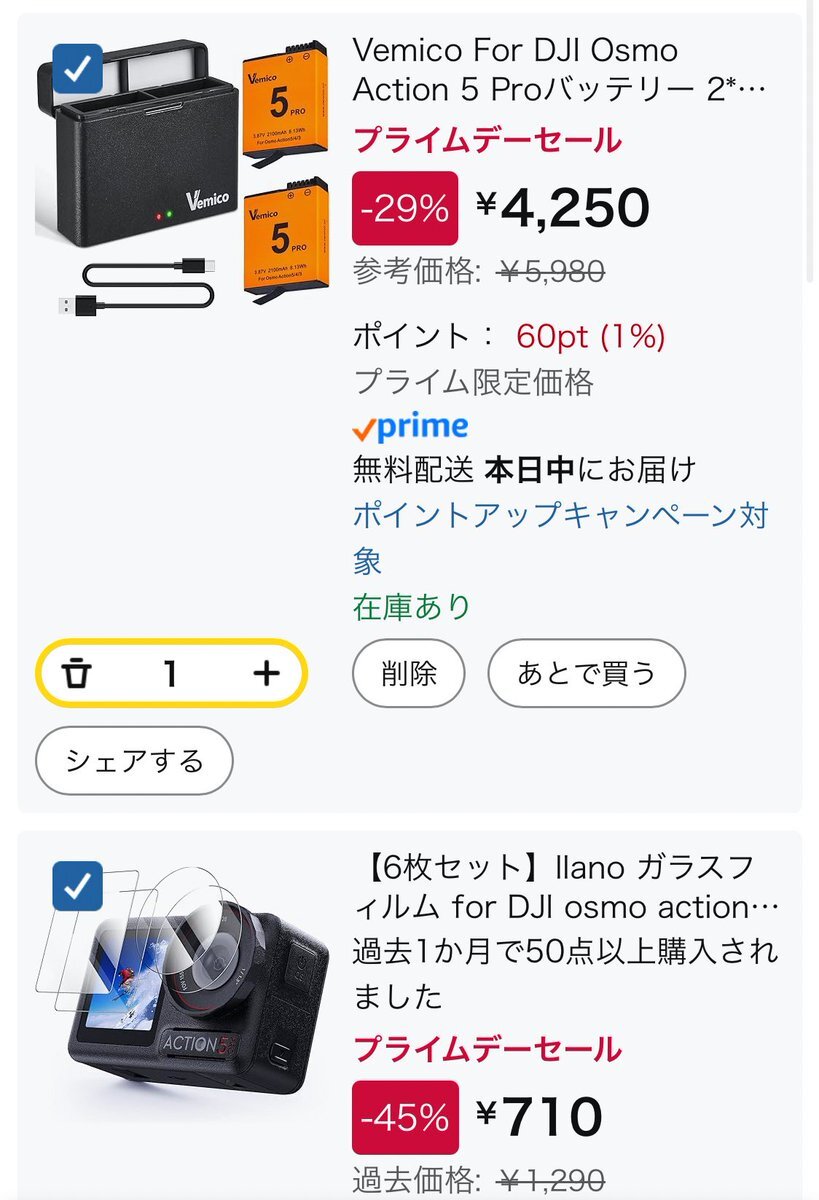
Task: Tap the あとで買う button
Action: [586, 674]
